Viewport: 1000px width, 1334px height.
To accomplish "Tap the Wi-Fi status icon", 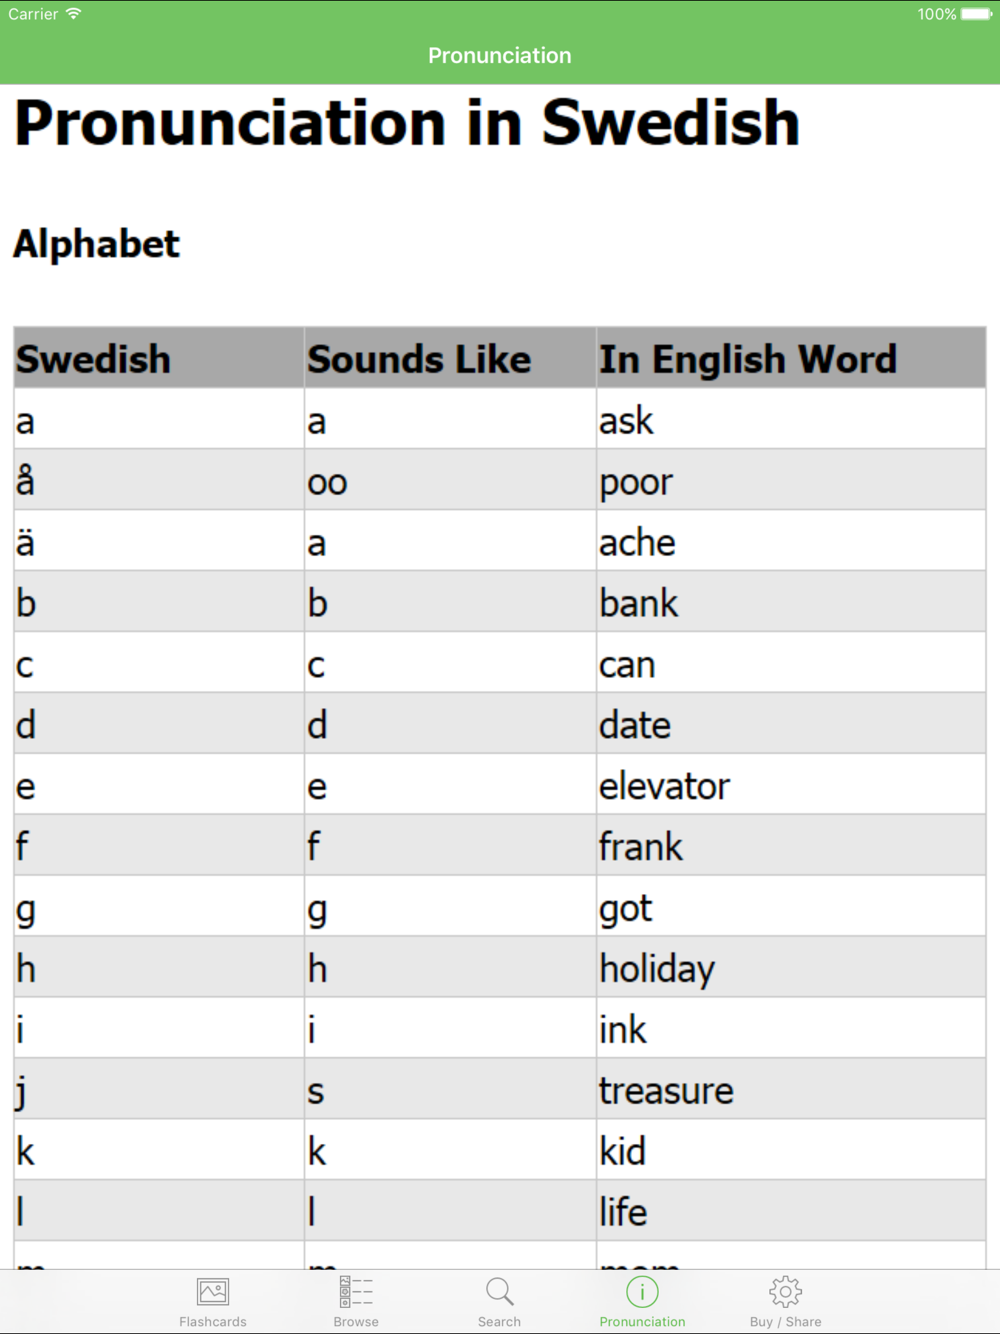I will (x=74, y=14).
